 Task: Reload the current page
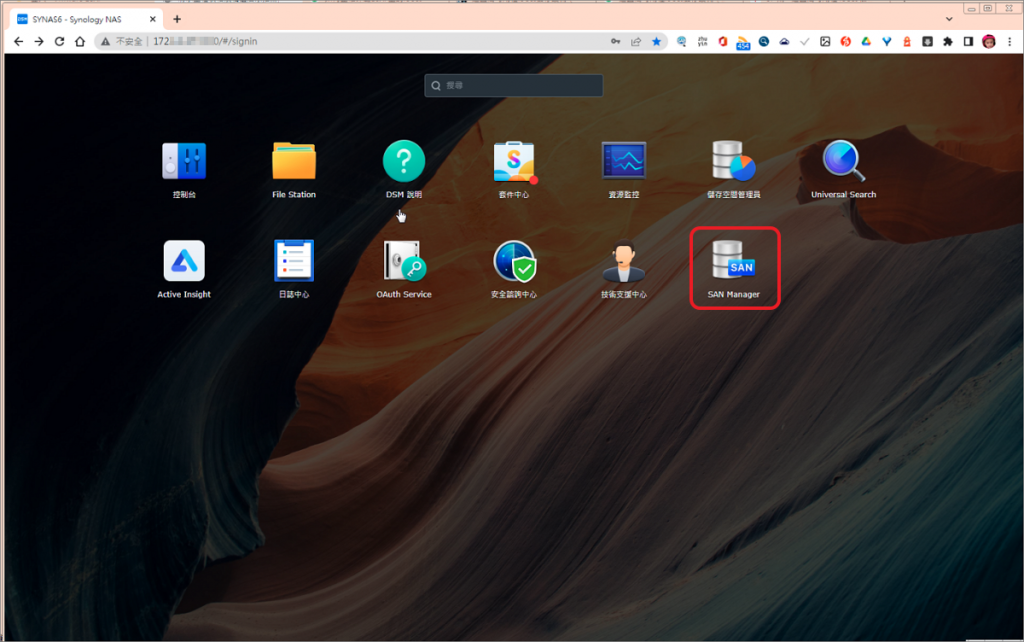pos(59,41)
